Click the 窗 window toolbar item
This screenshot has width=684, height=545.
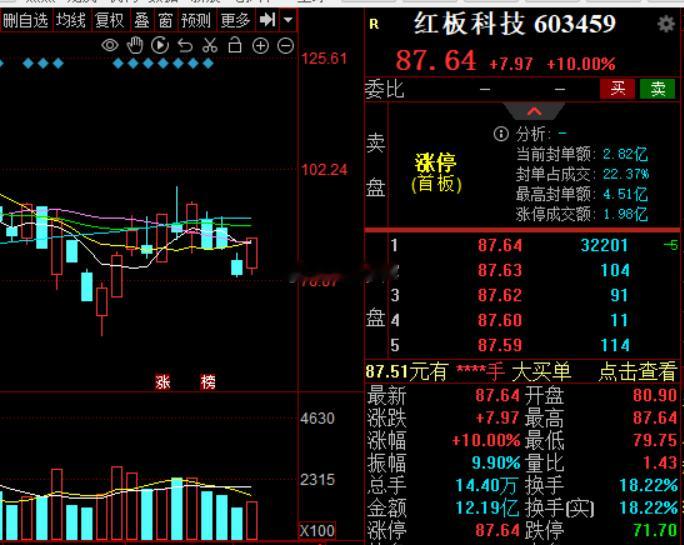coord(165,20)
